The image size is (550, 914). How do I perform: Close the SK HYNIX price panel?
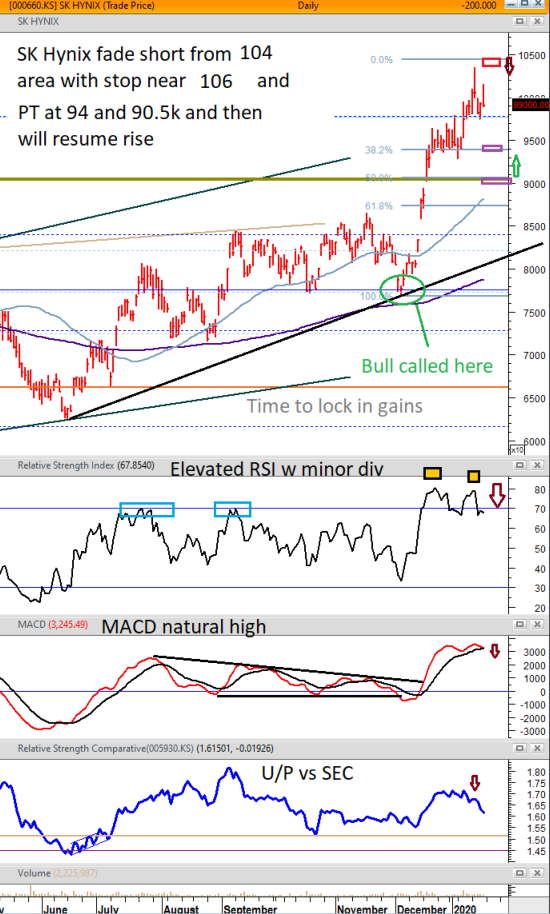537,22
